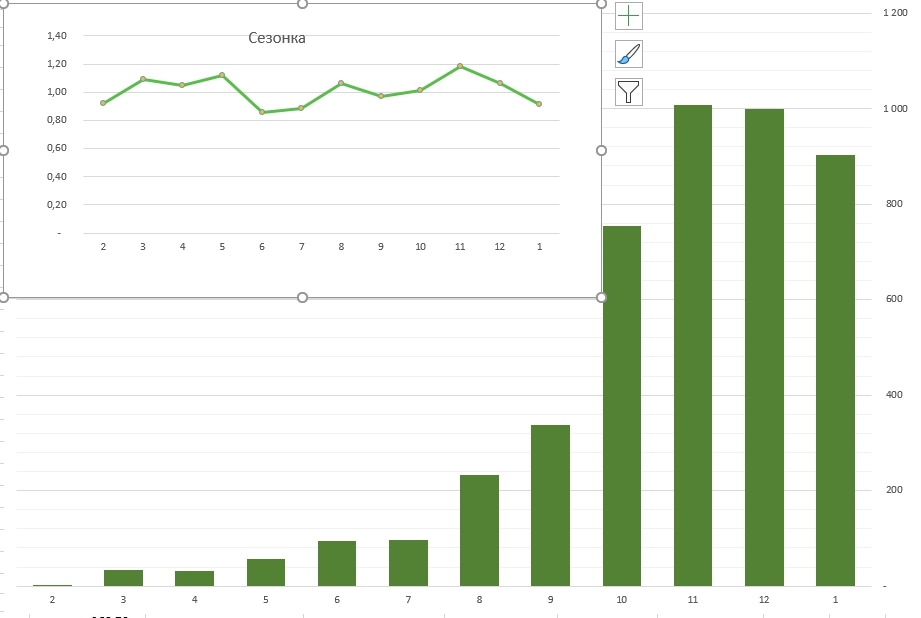Select the Сезонка chart title
The height and width of the screenshot is (618, 921).
pyautogui.click(x=277, y=38)
